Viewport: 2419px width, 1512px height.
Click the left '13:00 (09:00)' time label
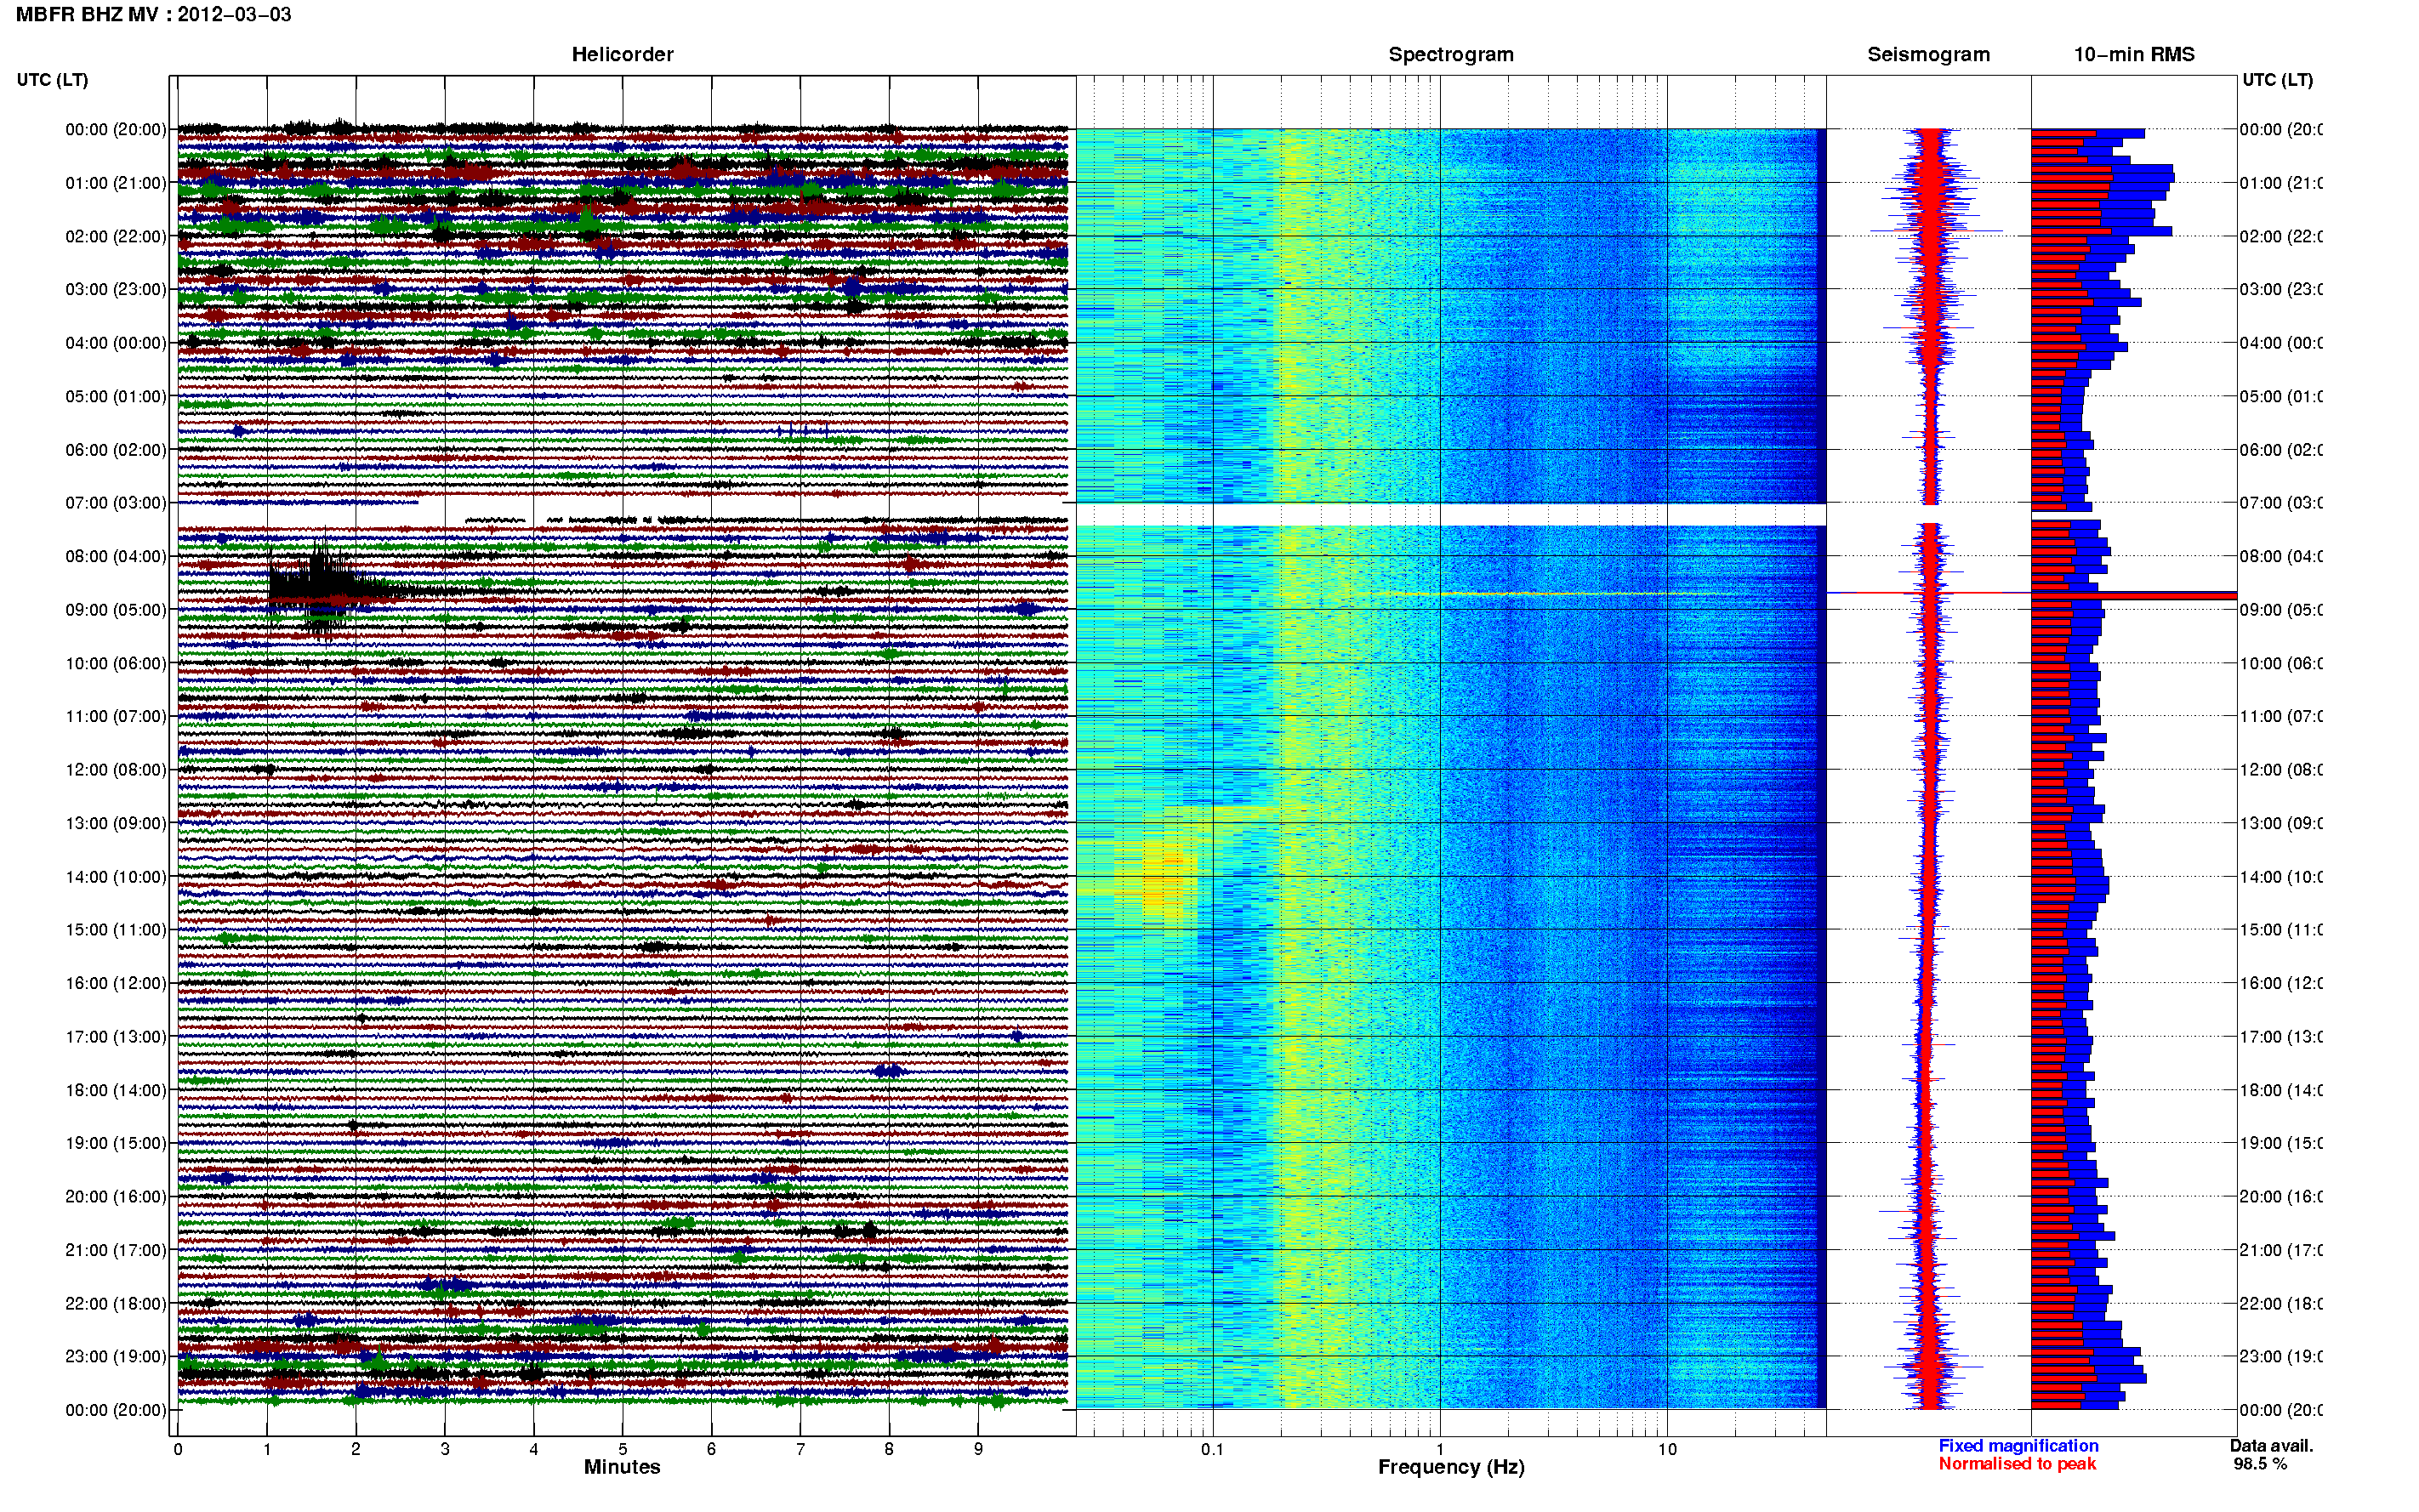[x=116, y=823]
